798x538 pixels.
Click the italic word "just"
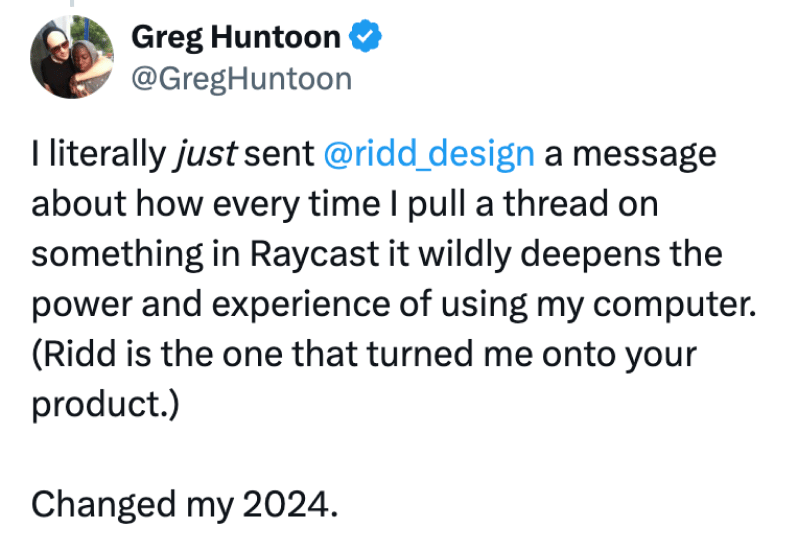coord(206,154)
